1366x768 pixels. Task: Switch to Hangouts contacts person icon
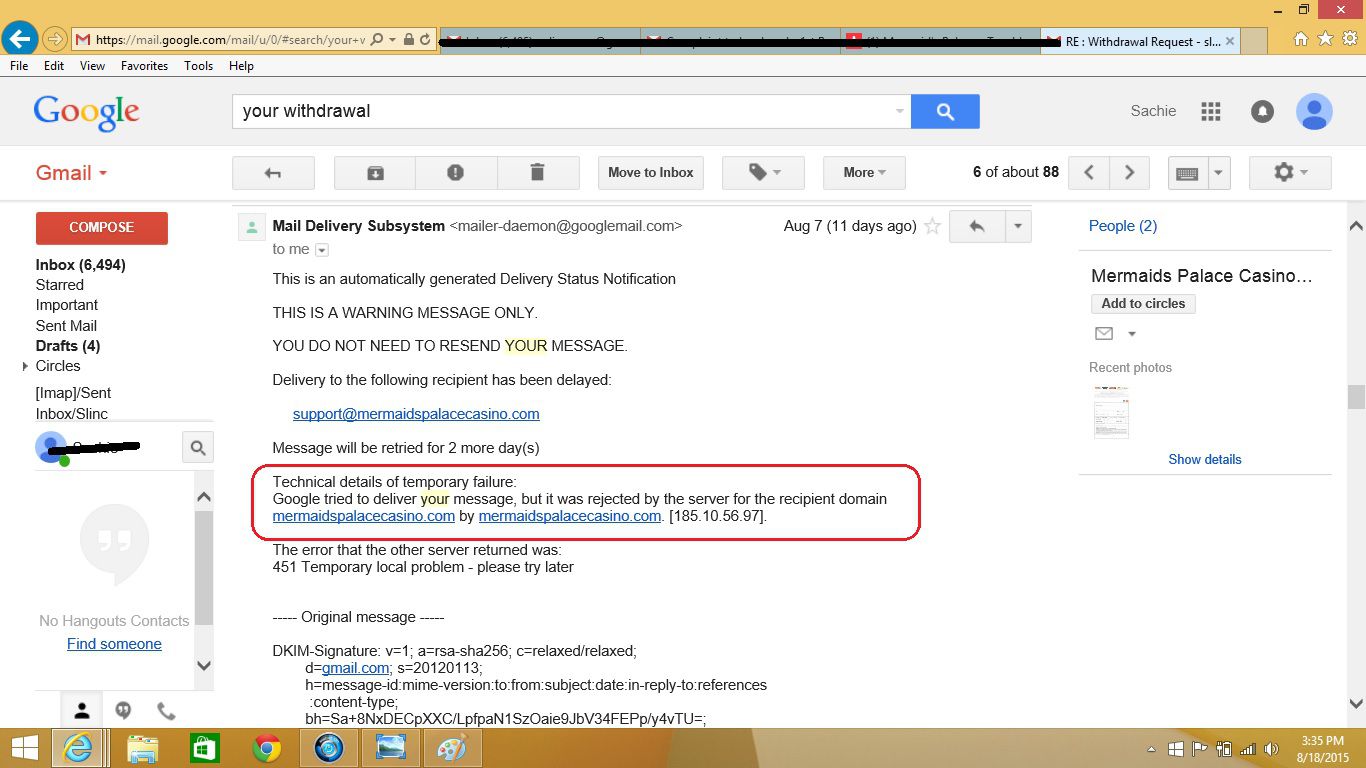82,710
